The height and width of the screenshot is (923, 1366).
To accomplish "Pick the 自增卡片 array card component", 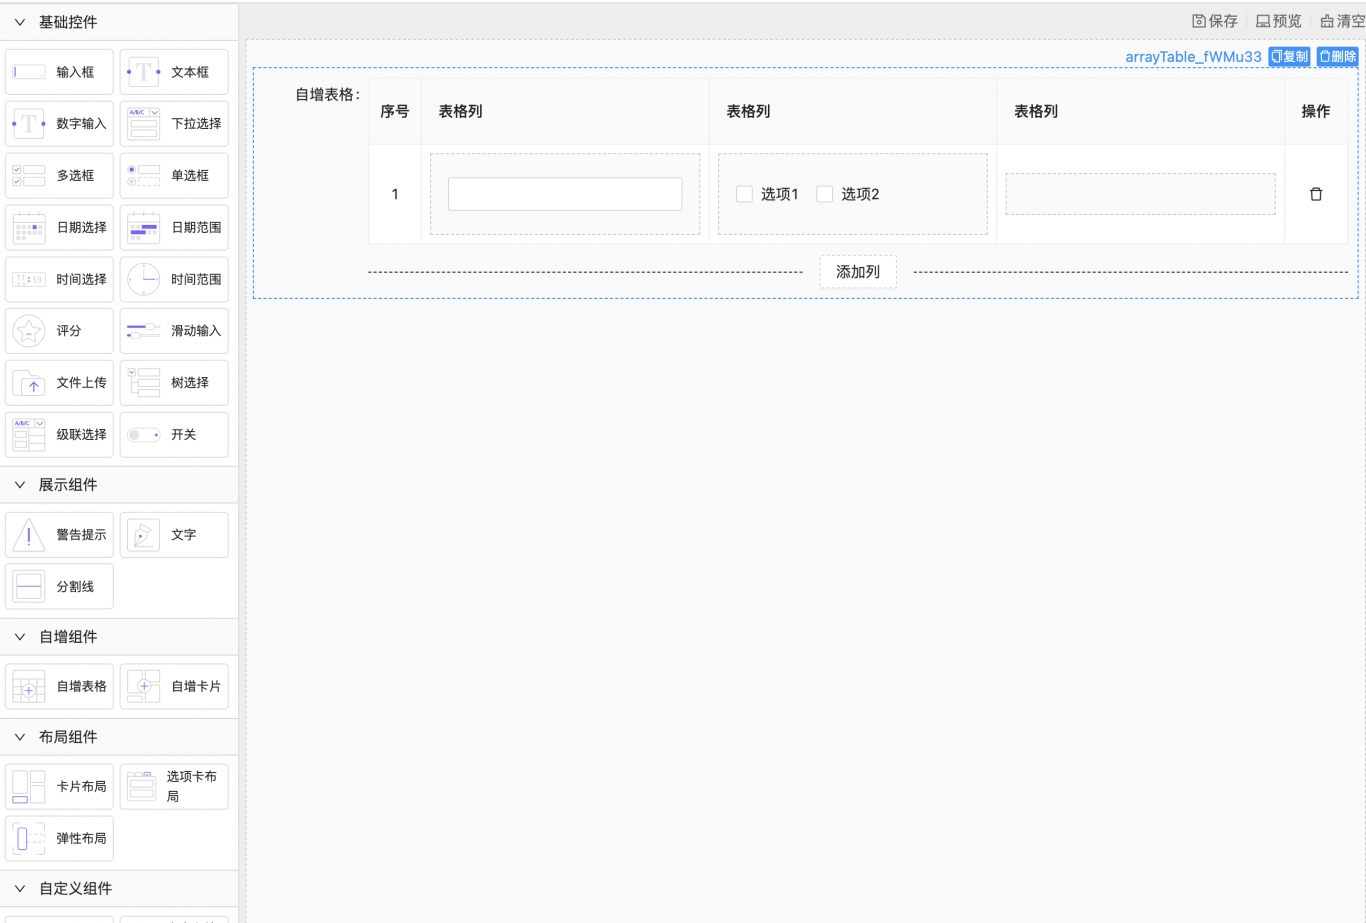I will pyautogui.click(x=174, y=687).
